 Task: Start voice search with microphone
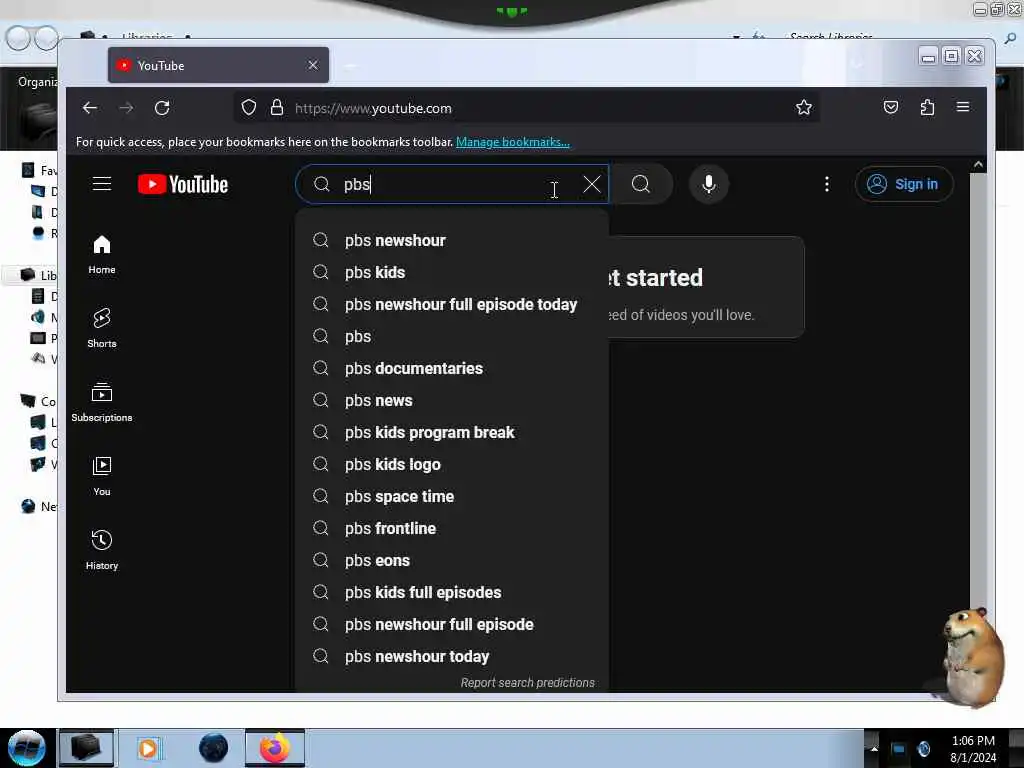[x=709, y=184]
